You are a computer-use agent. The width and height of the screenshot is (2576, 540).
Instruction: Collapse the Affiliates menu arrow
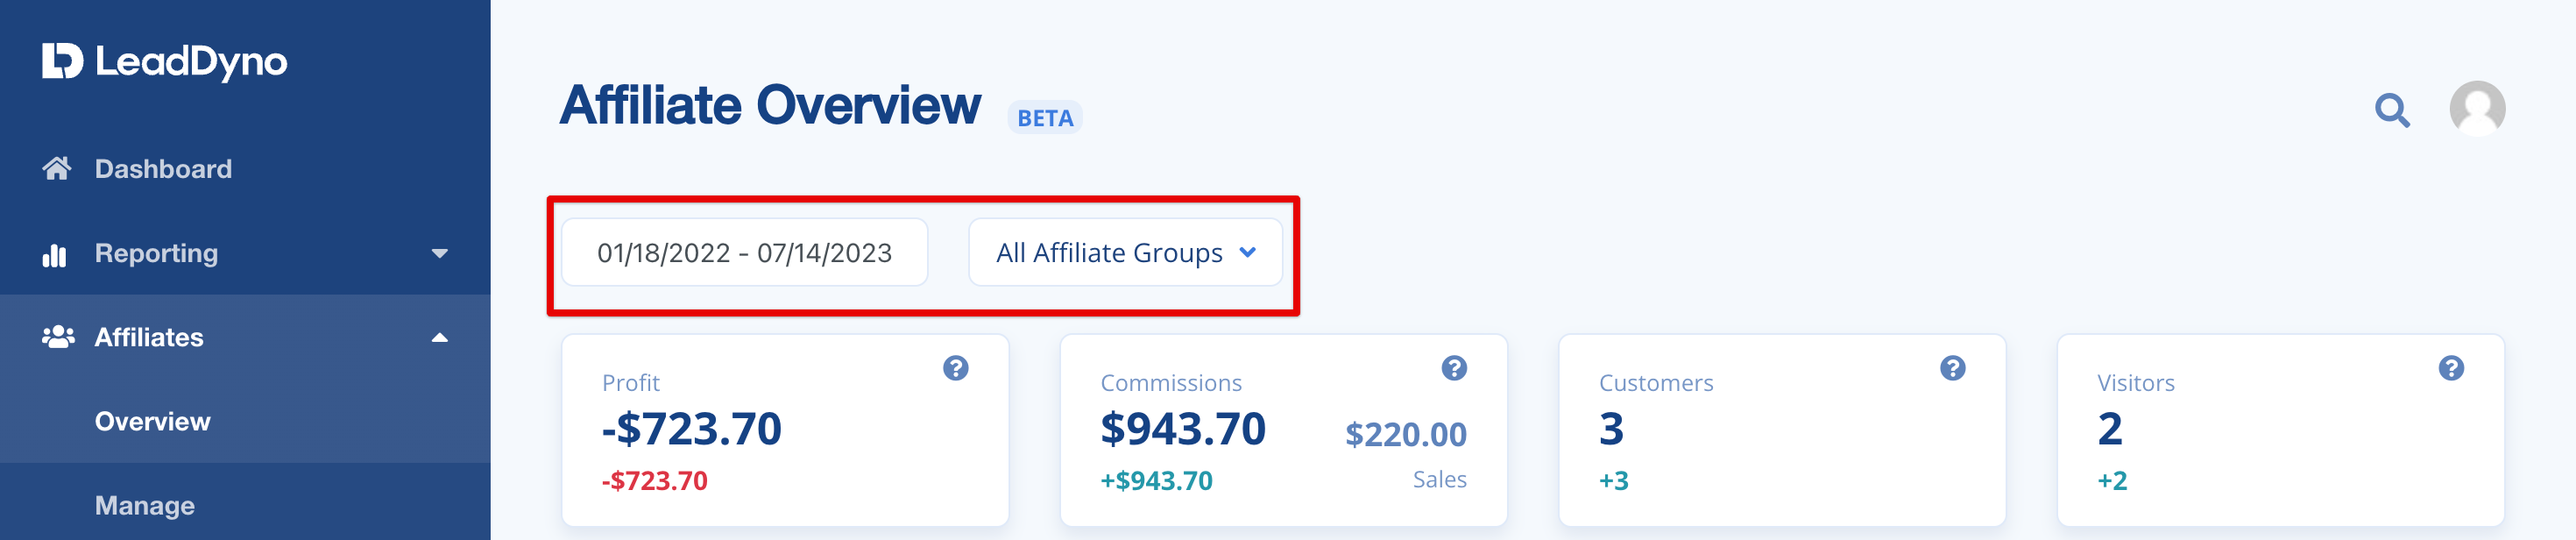(439, 338)
